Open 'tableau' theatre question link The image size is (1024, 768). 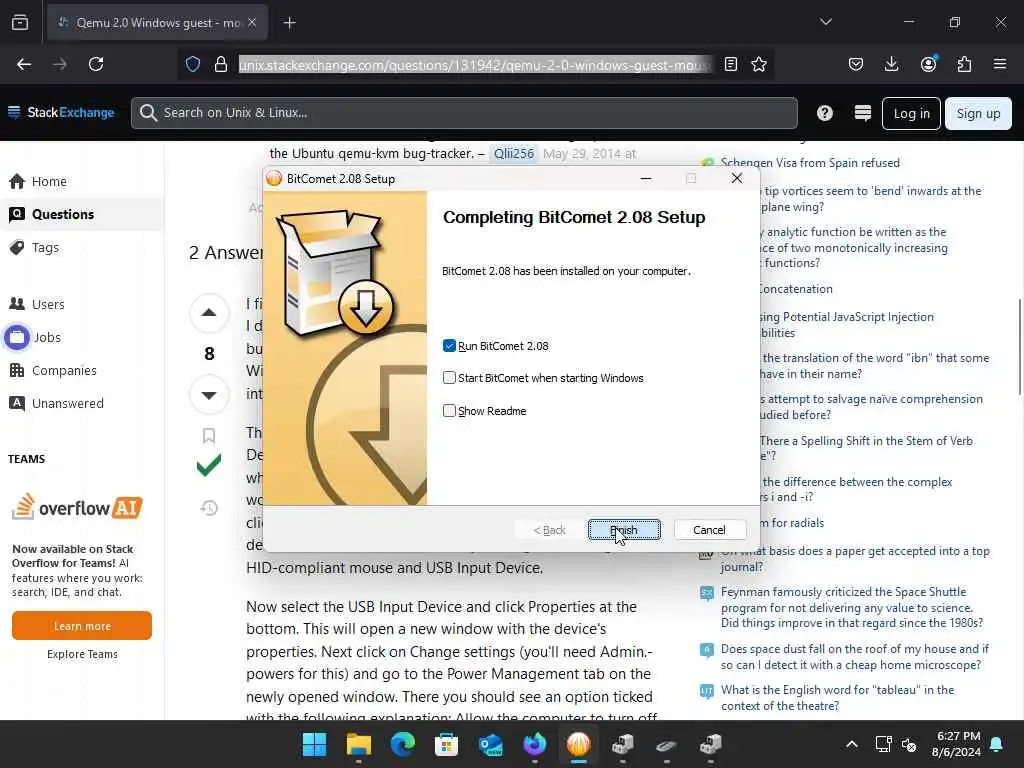pos(837,697)
